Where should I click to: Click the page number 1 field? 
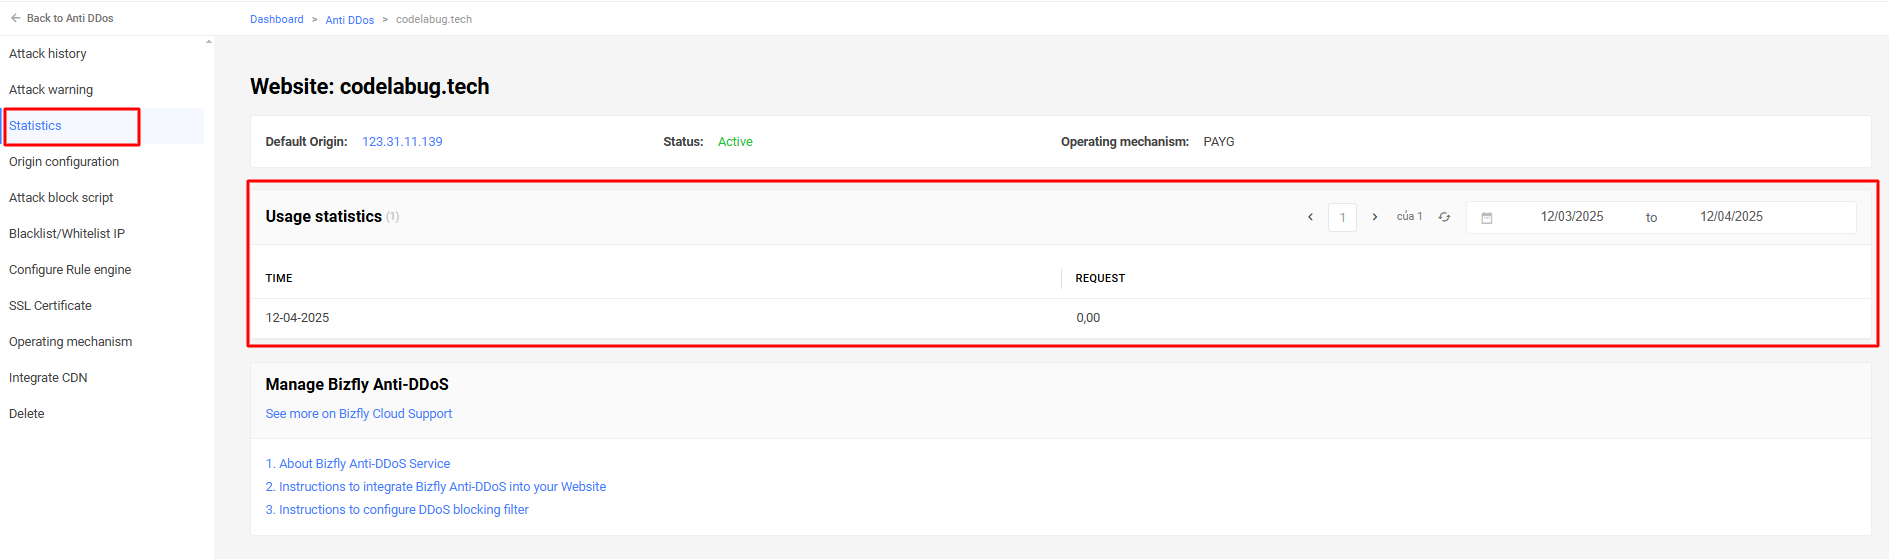(x=1342, y=217)
